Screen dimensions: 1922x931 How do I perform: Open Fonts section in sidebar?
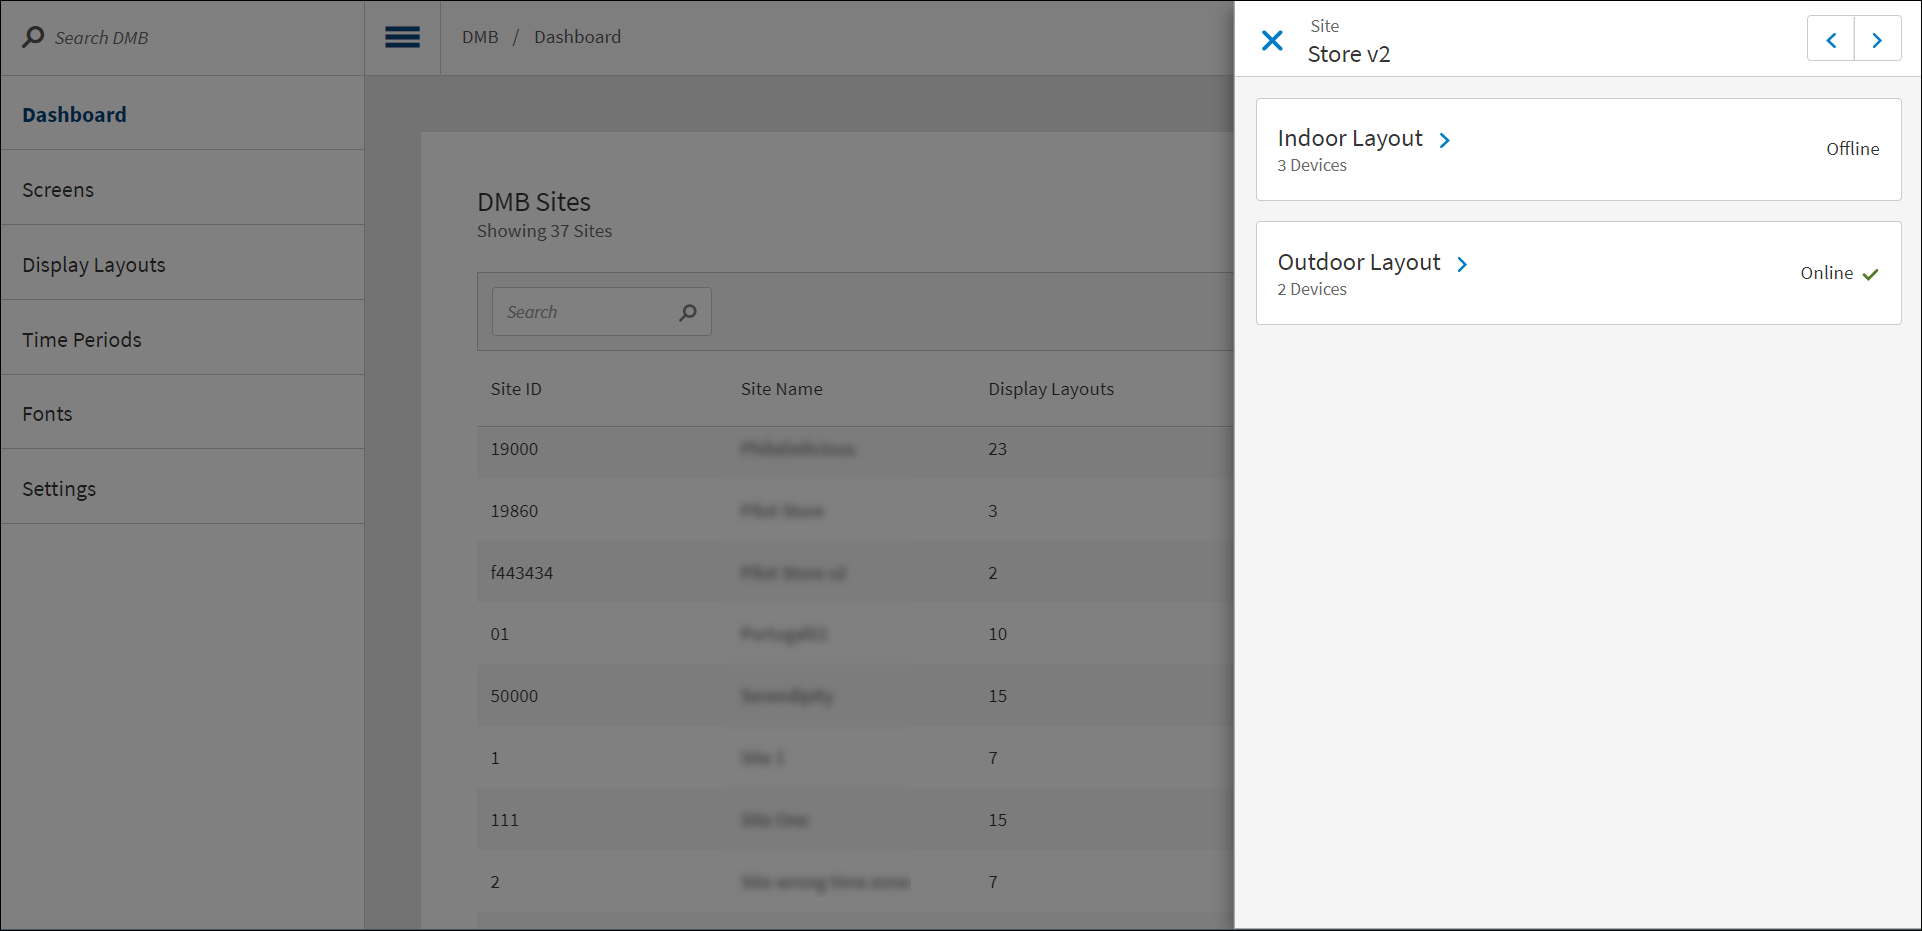(48, 414)
